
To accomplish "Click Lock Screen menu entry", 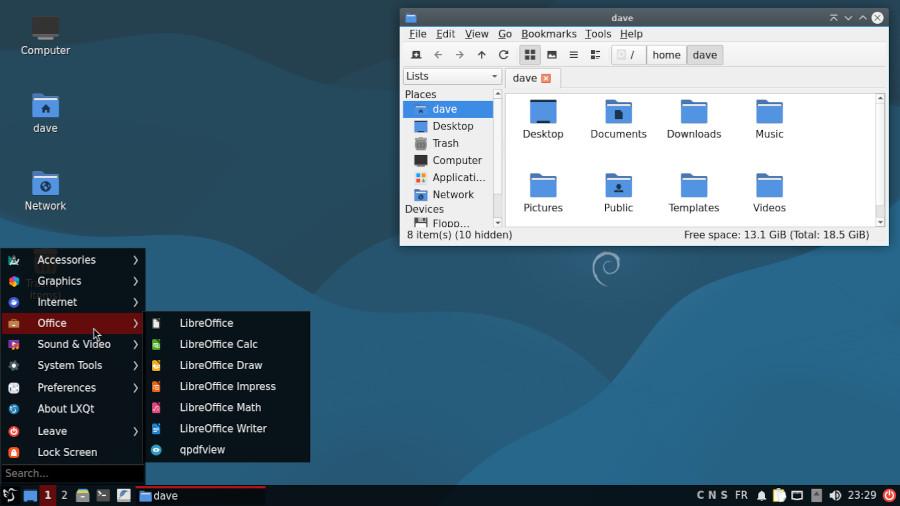I will pyautogui.click(x=73, y=453).
